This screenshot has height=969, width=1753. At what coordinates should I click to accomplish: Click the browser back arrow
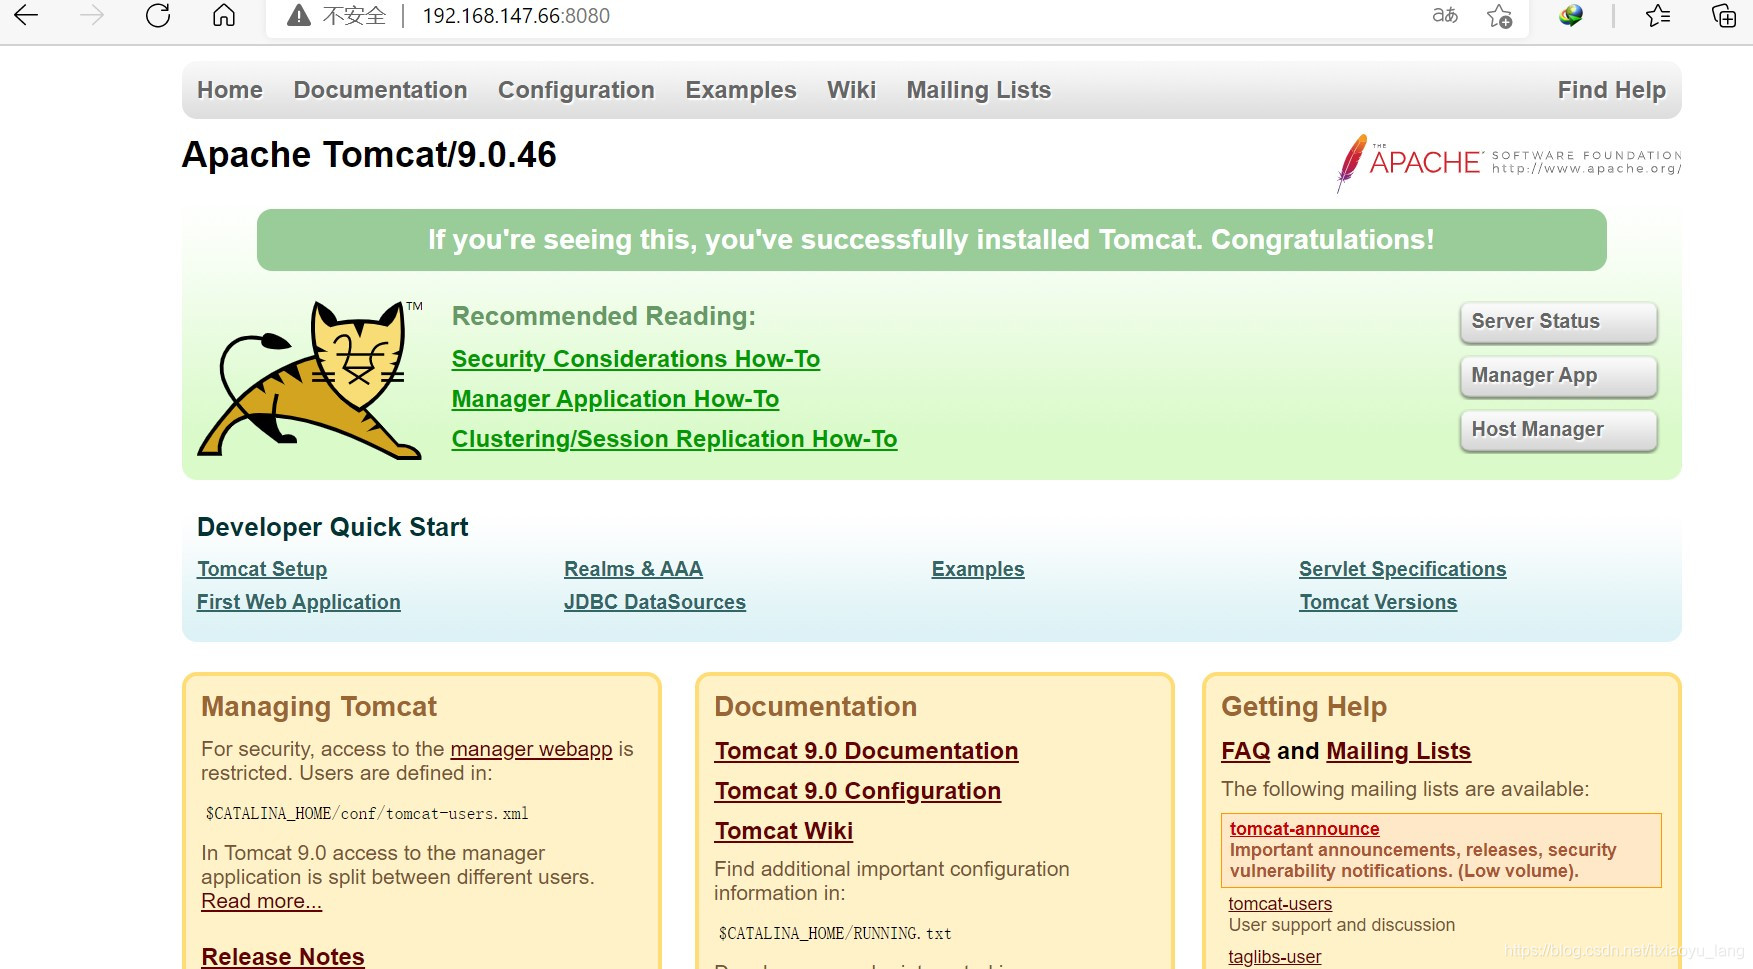click(26, 15)
